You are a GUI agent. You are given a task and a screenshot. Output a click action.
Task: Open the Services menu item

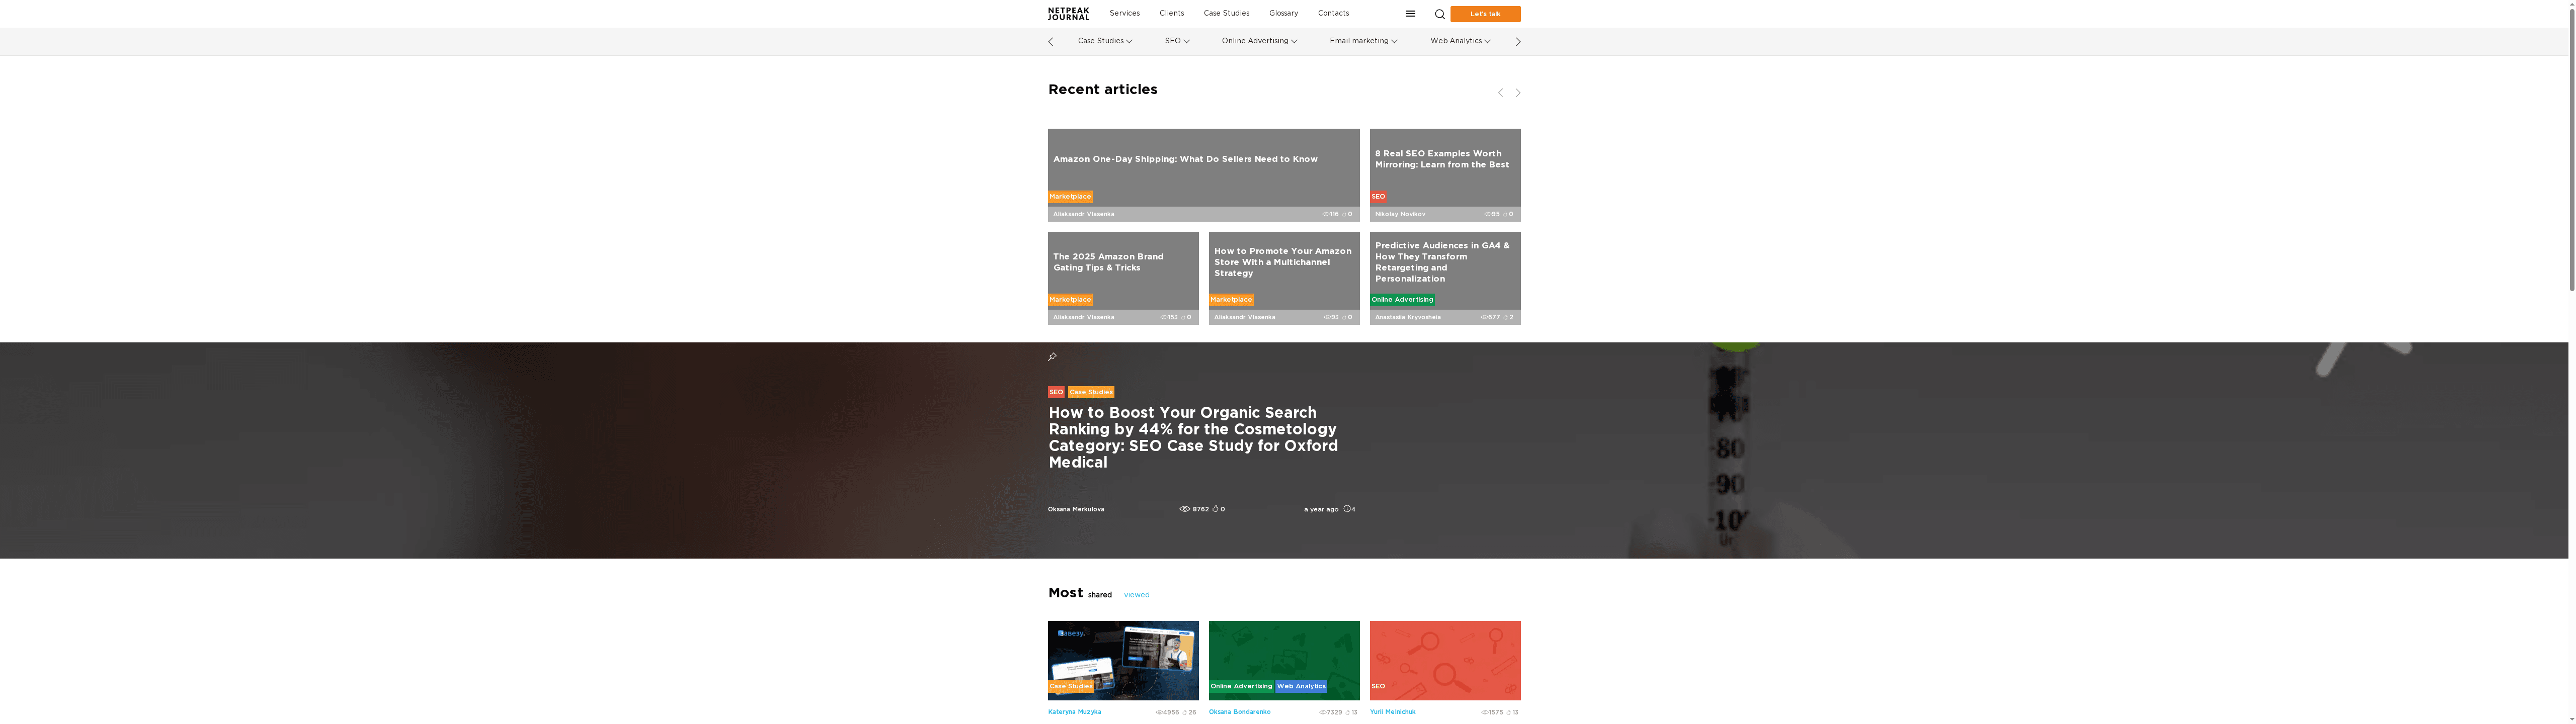pos(1124,14)
